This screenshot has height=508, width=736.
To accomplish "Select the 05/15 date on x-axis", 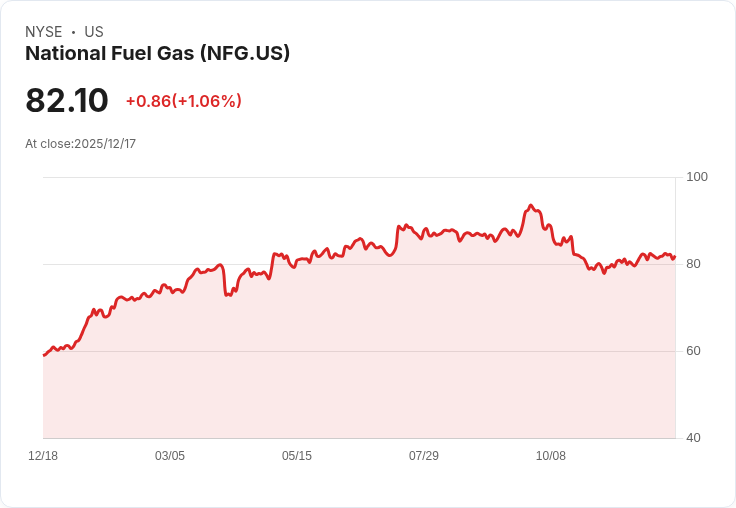I will point(297,456).
